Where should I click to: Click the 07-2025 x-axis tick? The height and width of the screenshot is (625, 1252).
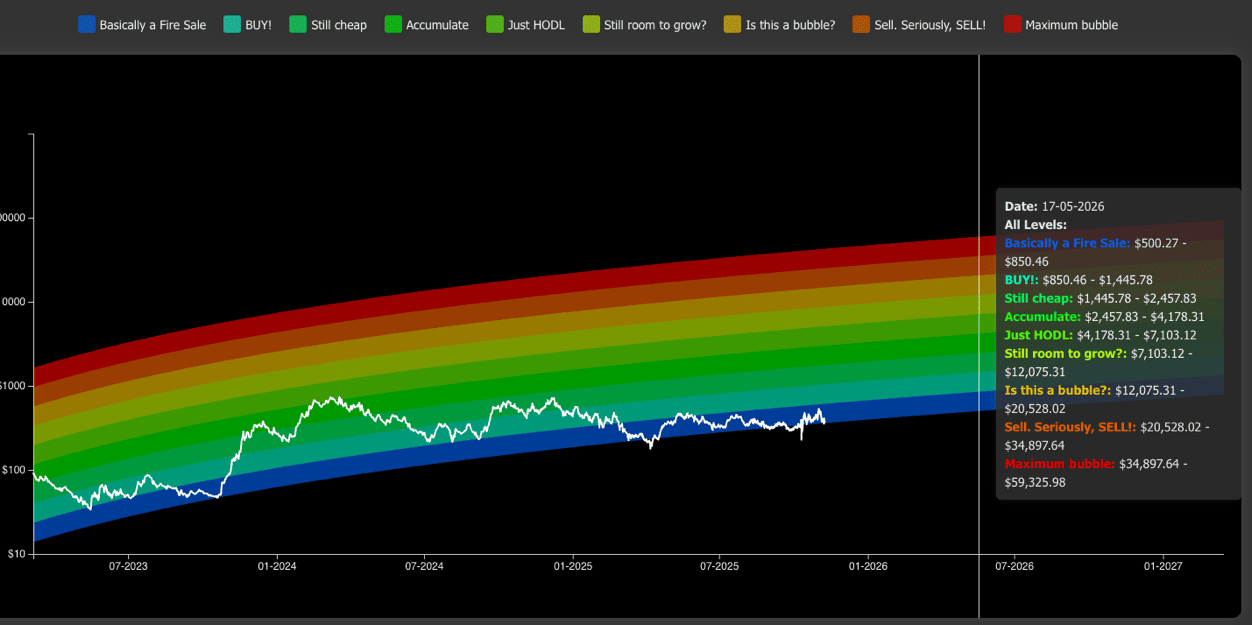pyautogui.click(x=719, y=567)
